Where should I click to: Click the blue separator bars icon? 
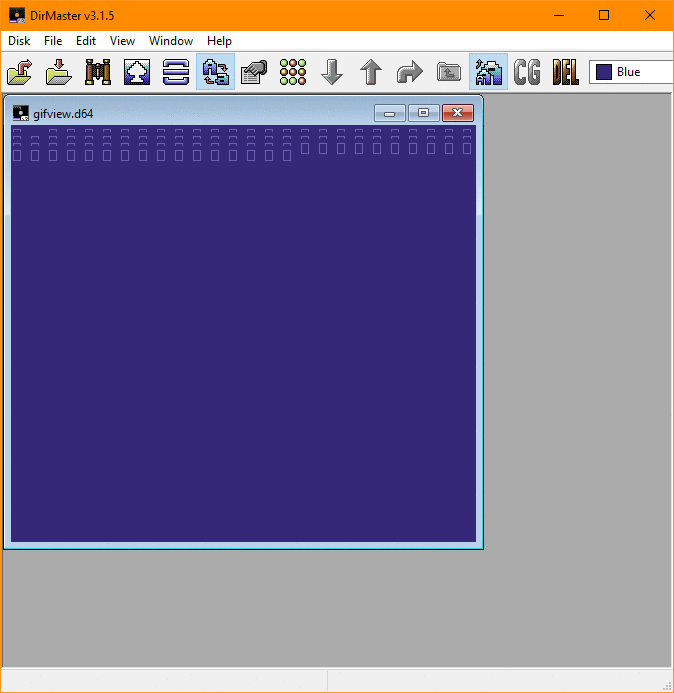pos(176,72)
